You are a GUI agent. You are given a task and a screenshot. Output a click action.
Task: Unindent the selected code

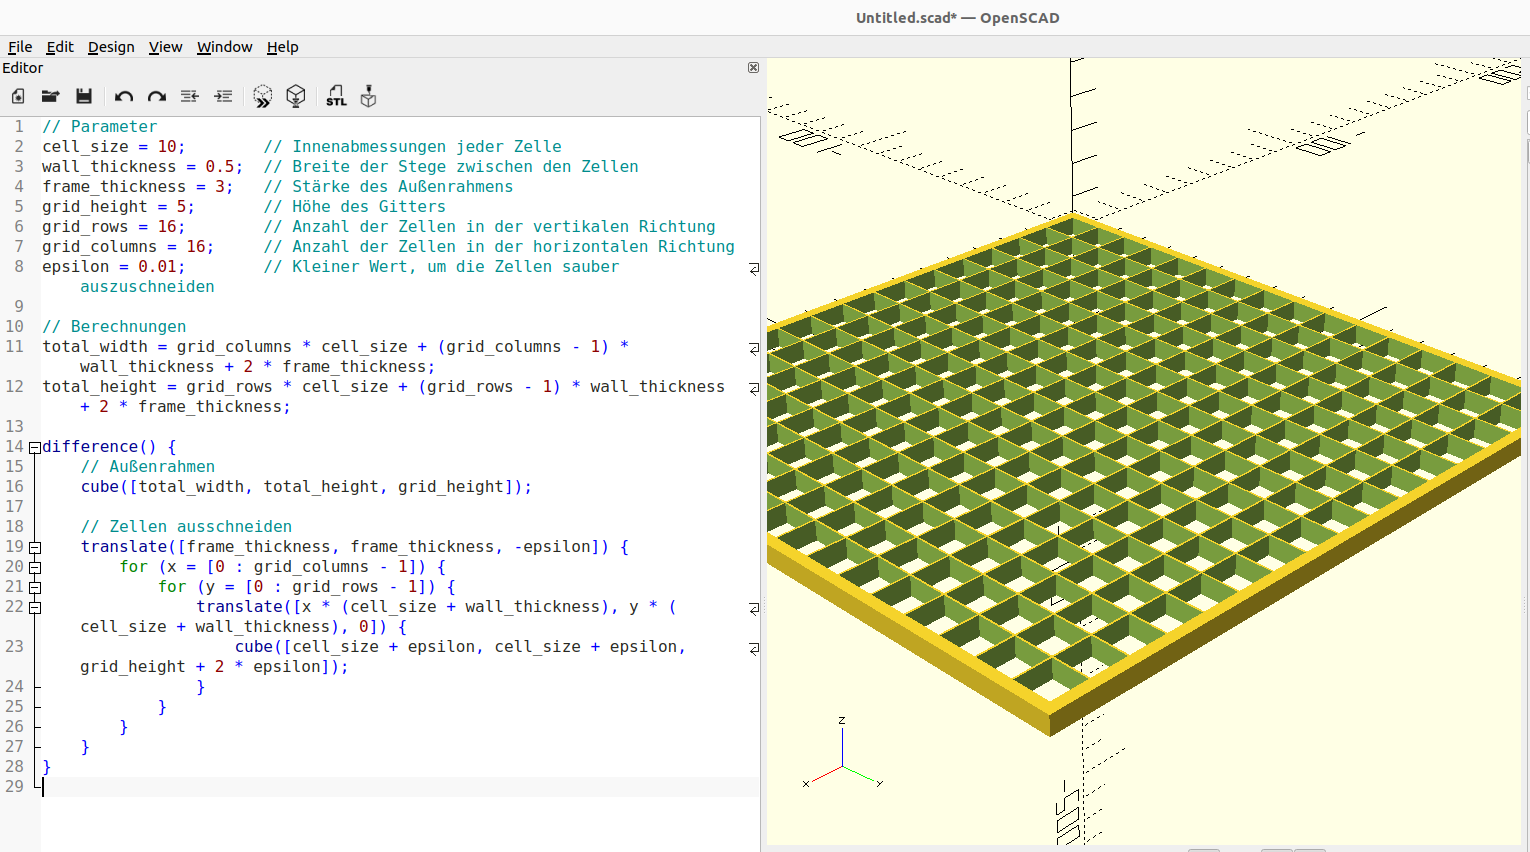click(x=189, y=96)
